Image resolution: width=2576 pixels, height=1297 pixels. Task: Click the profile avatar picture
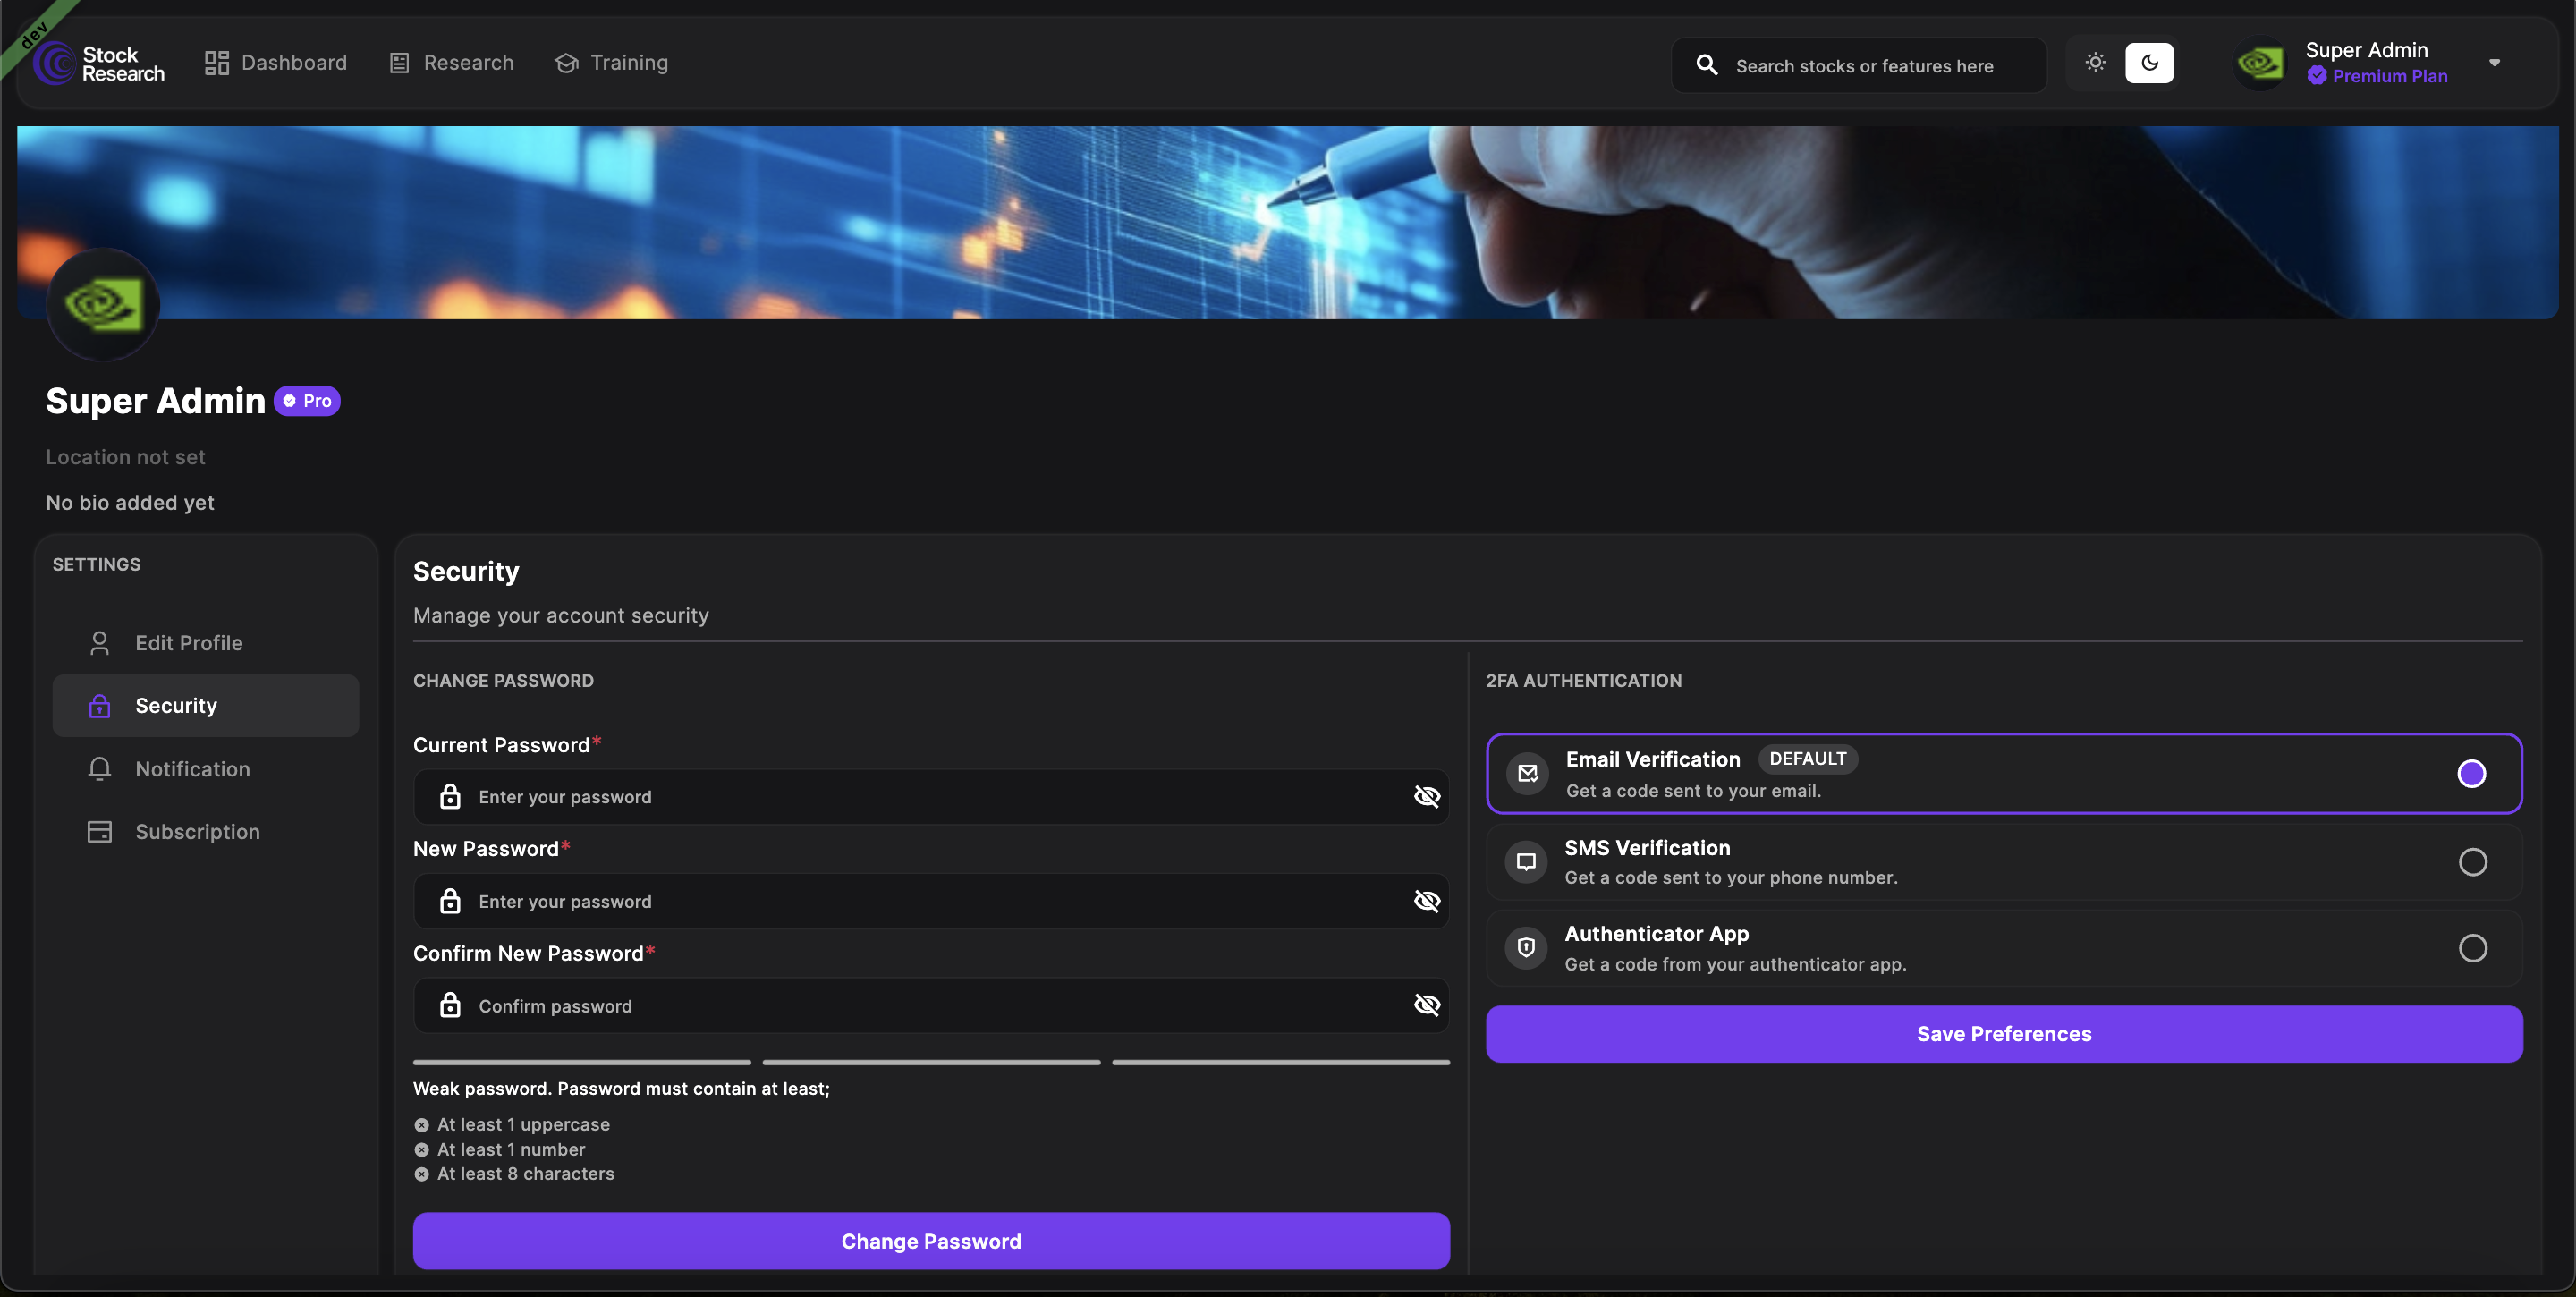(103, 305)
